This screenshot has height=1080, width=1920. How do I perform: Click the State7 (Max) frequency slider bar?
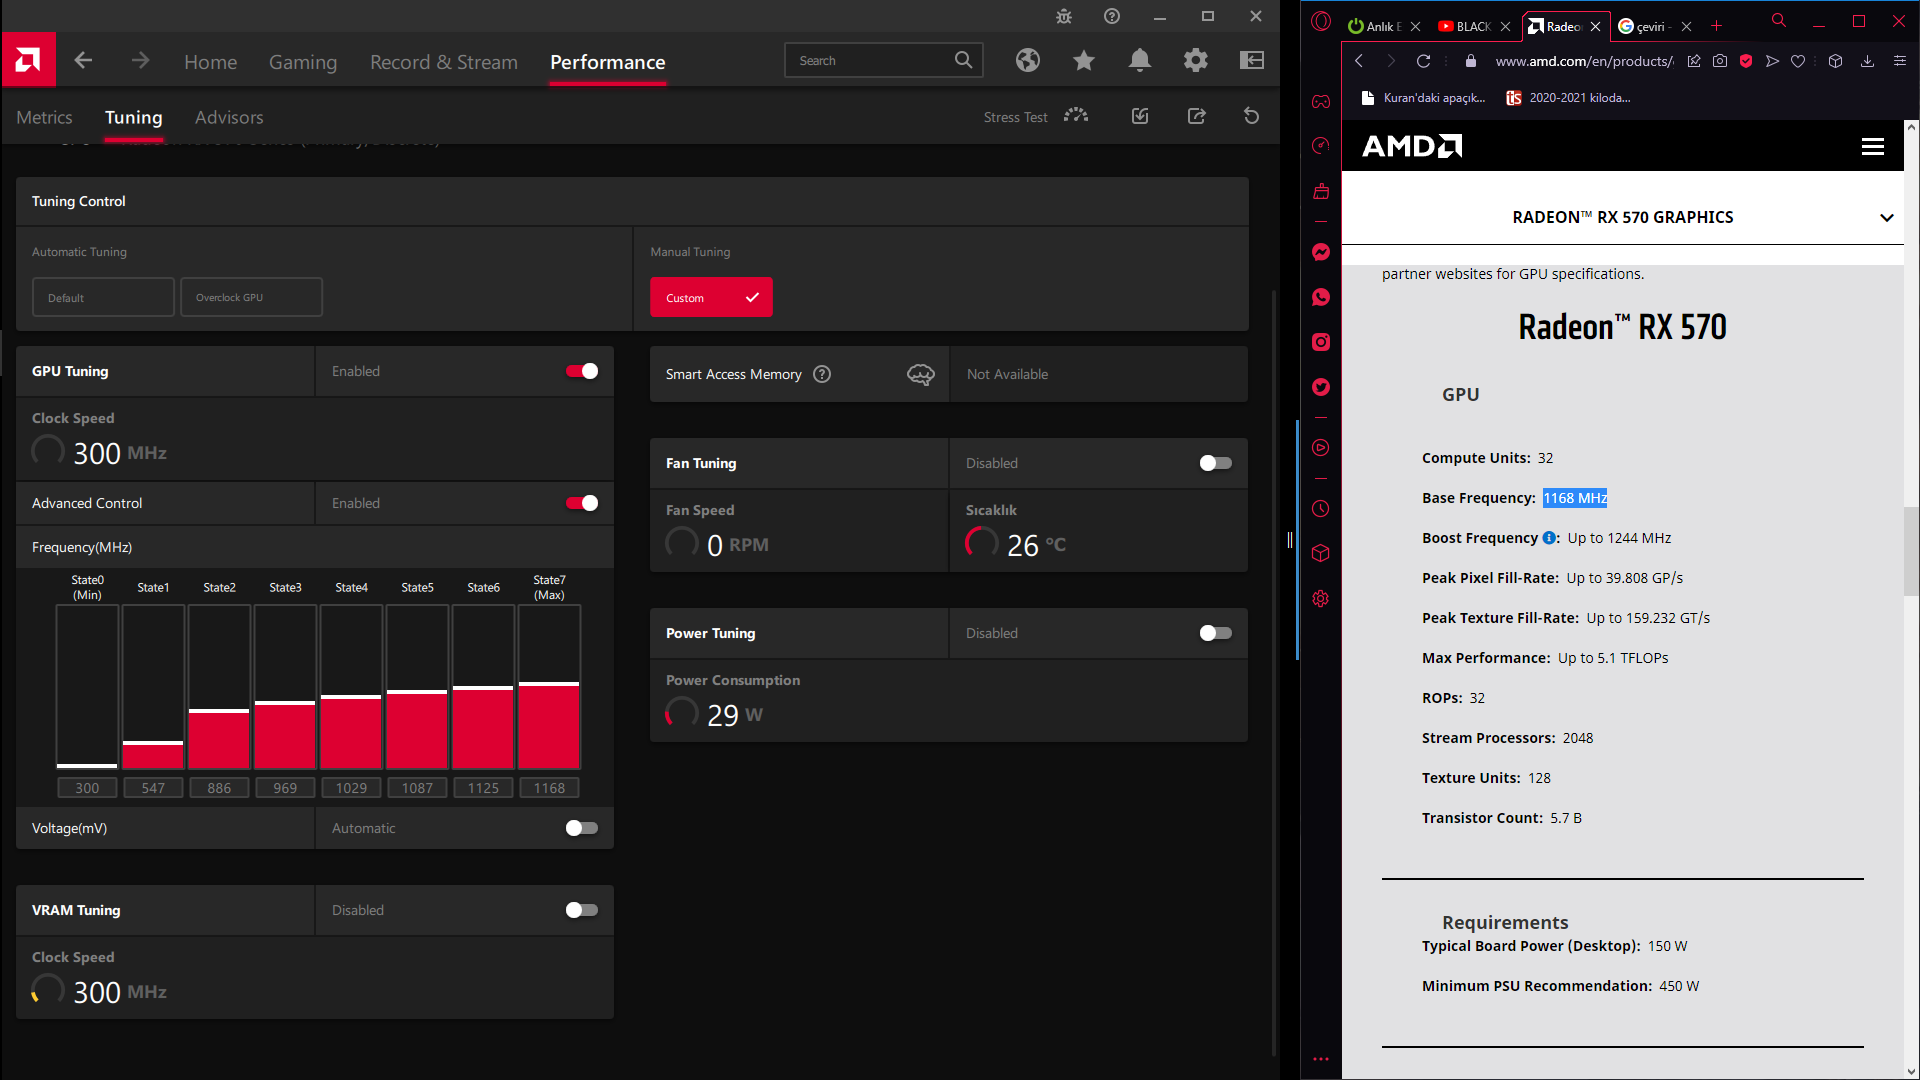tap(549, 686)
